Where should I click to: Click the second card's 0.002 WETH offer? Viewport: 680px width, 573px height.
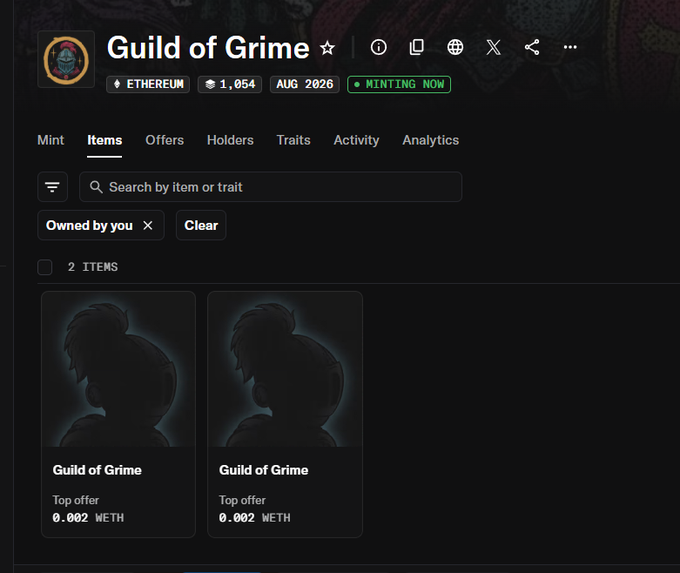pos(255,518)
